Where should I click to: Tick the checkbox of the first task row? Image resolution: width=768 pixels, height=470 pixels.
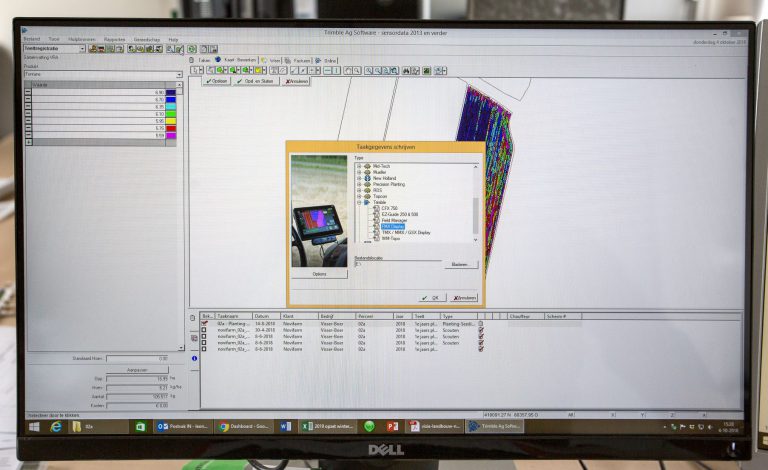tap(206, 324)
